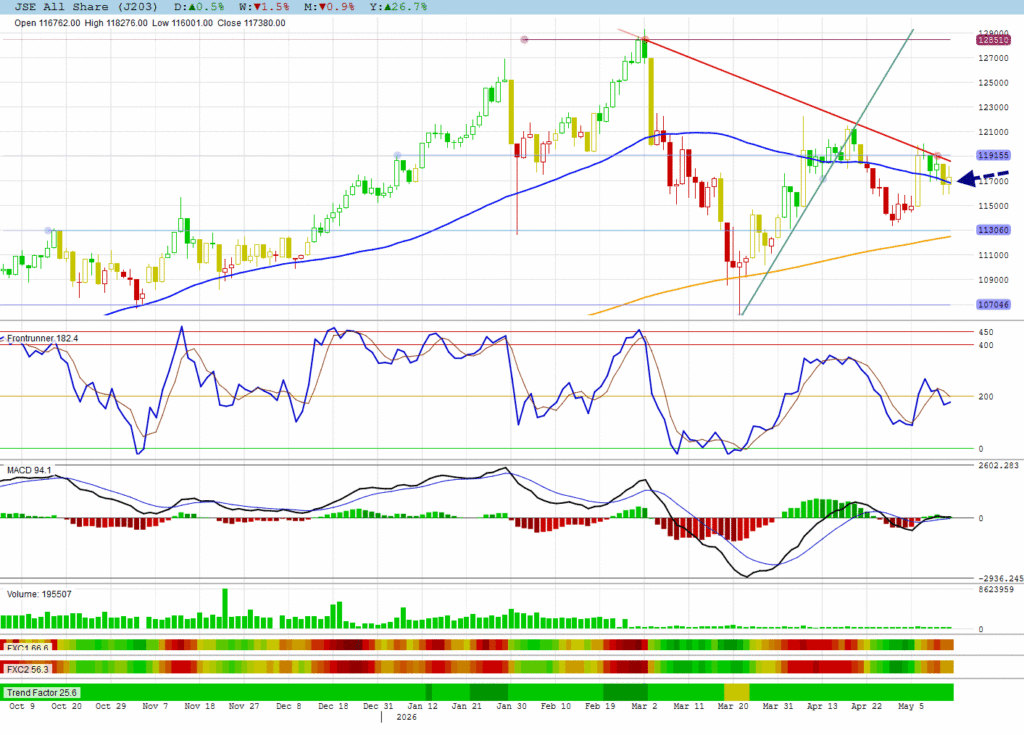Select the circle anchor starting the 119155 level line
Image resolution: width=1024 pixels, height=735 pixels.
pyautogui.click(x=397, y=155)
